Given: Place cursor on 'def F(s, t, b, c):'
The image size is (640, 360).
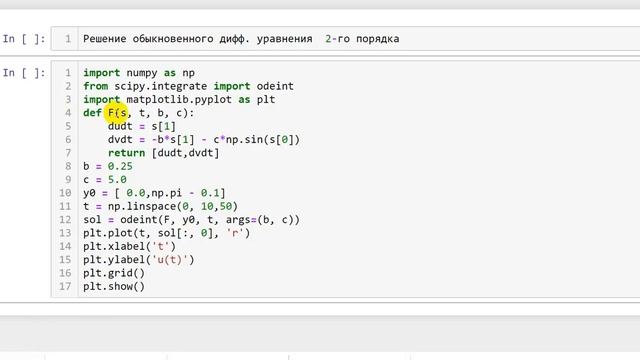Looking at the screenshot, I should point(139,113).
